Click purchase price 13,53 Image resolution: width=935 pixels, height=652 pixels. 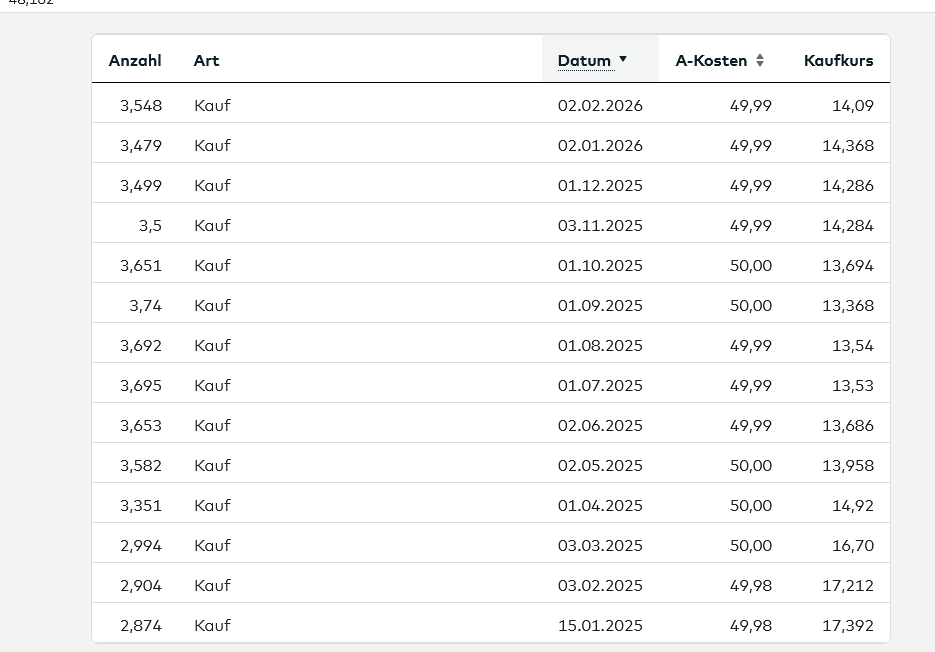(853, 385)
